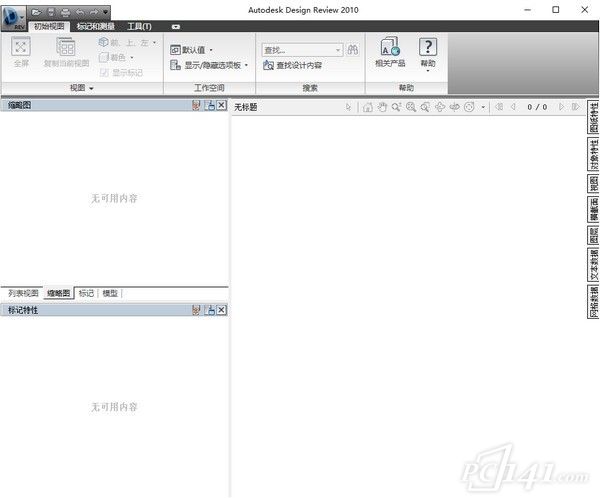Click the SteeringWheels icon

[x=469, y=107]
